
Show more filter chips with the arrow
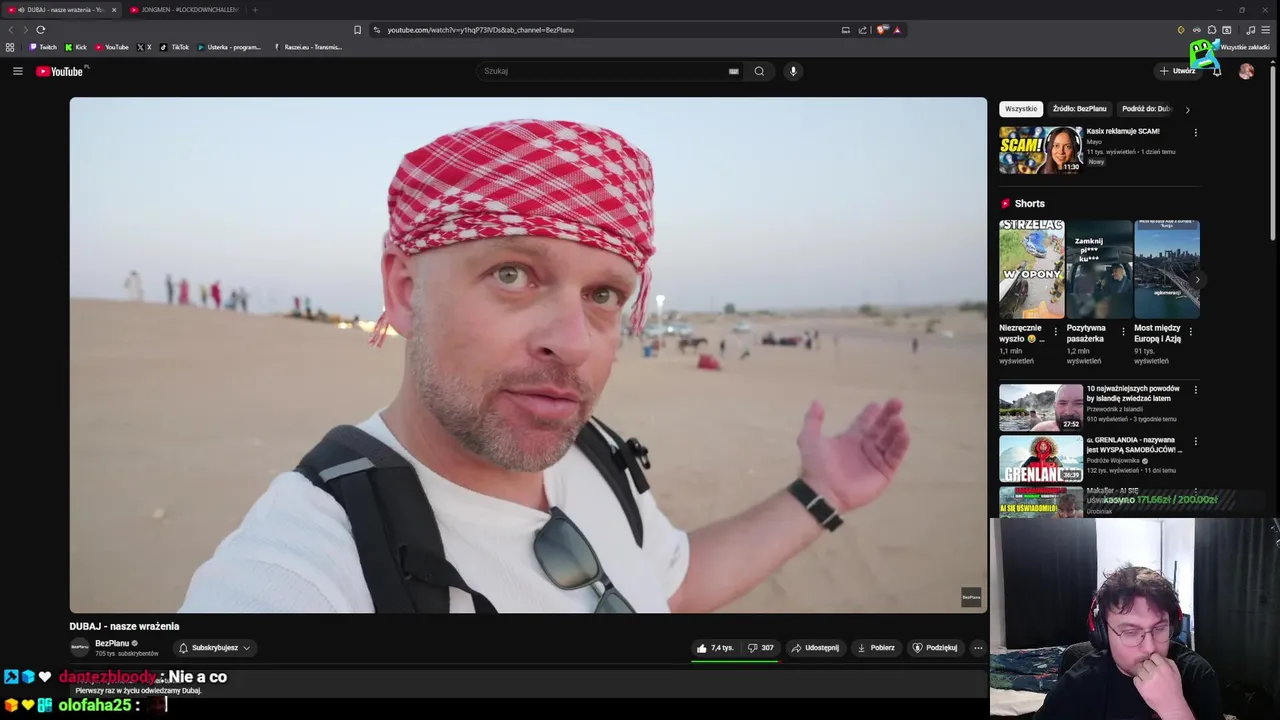tap(1187, 109)
